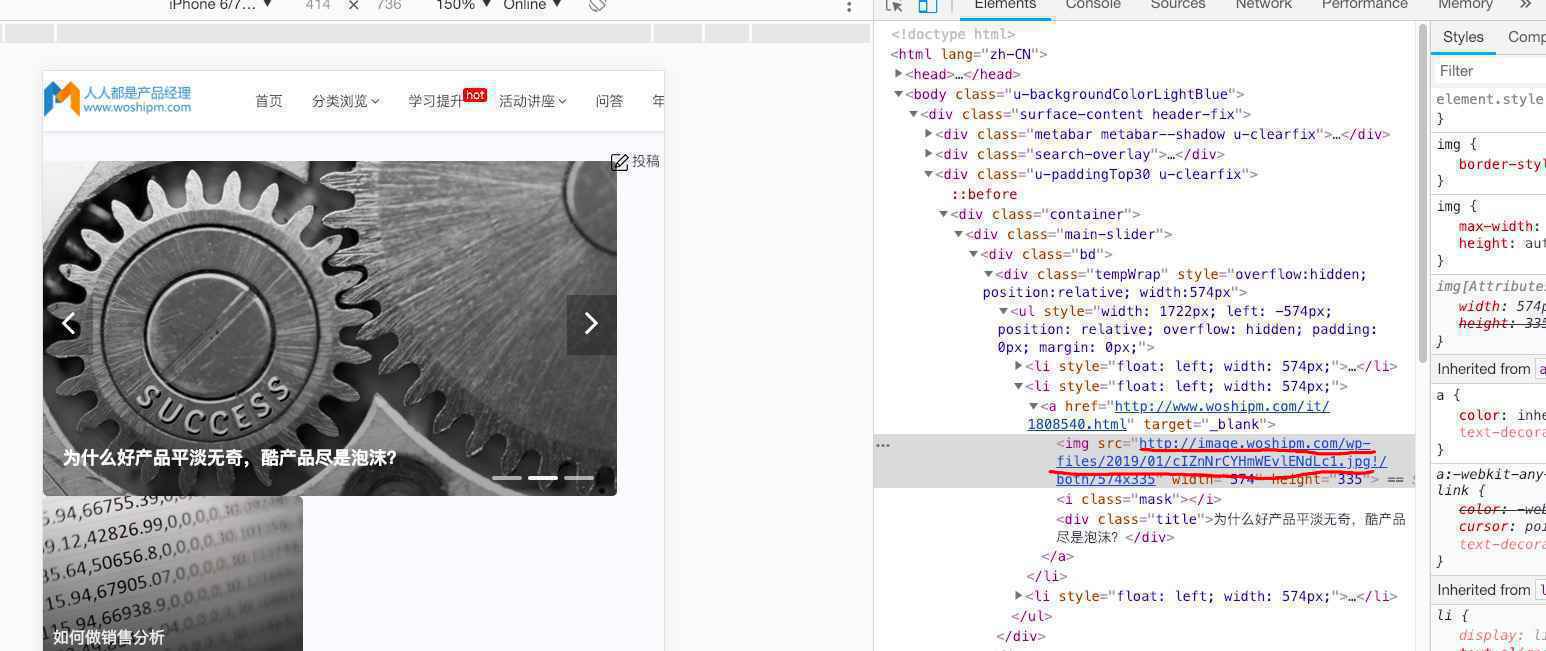The image size is (1546, 651).
Task: Select the div class title element
Action: coord(1231,528)
